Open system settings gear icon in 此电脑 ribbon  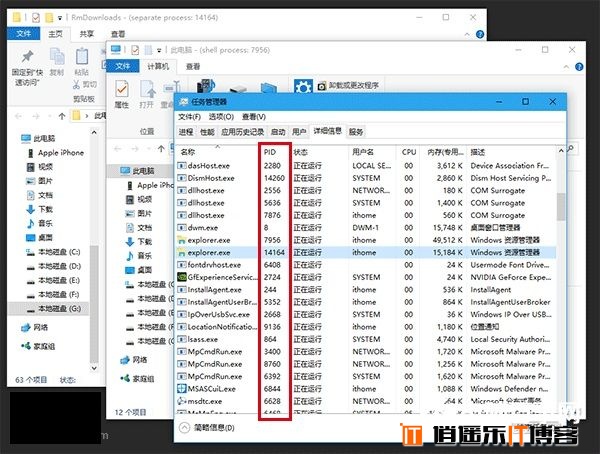303,87
